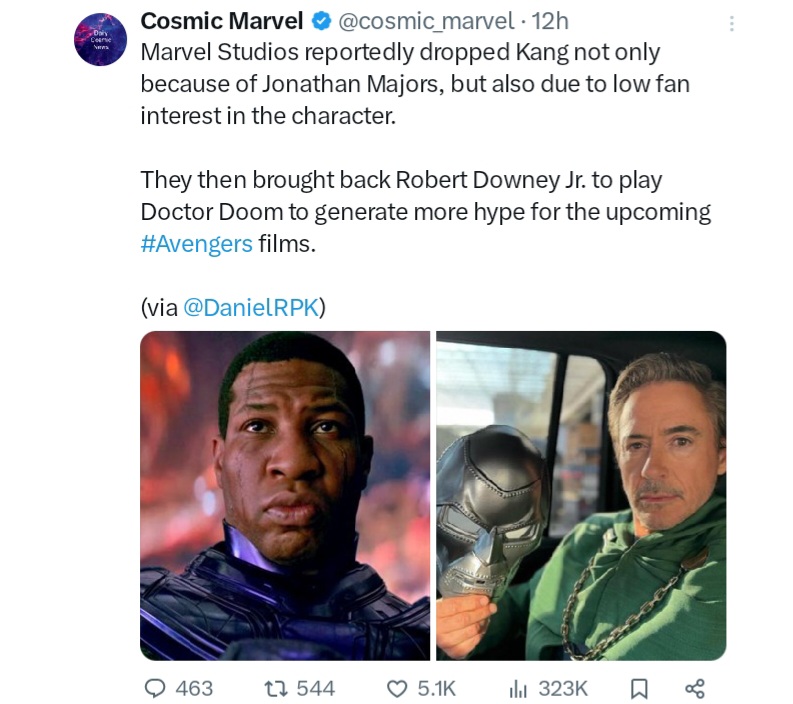Click the reply speech bubble icon
Screen dimensions: 793x704
(x=155, y=688)
